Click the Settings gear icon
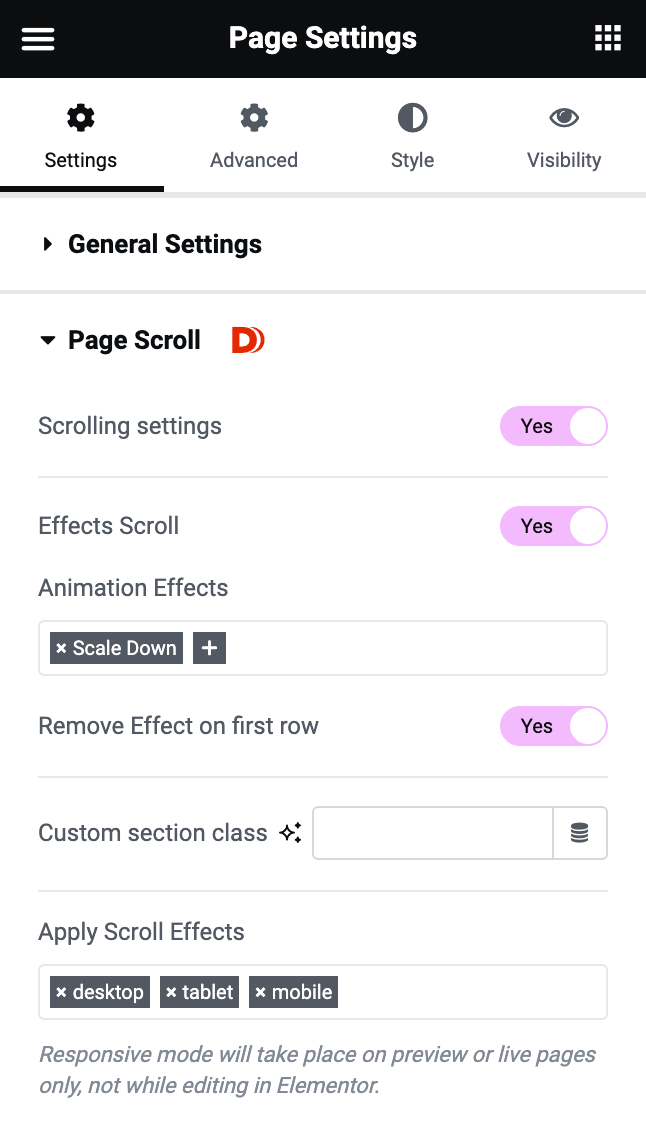 pyautogui.click(x=80, y=117)
